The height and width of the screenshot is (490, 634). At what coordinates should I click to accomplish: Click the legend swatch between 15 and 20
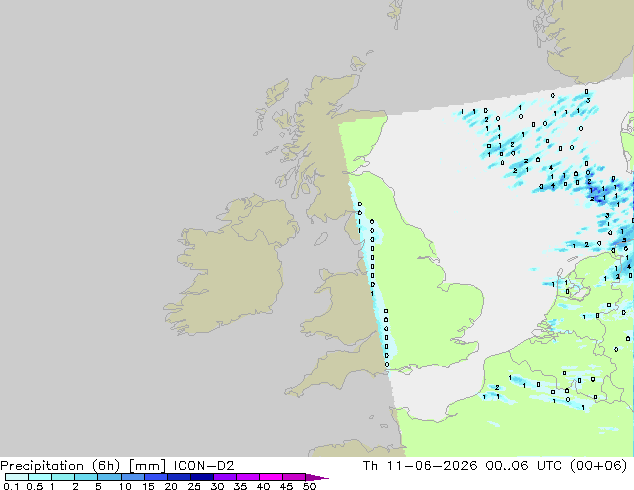click(x=156, y=477)
